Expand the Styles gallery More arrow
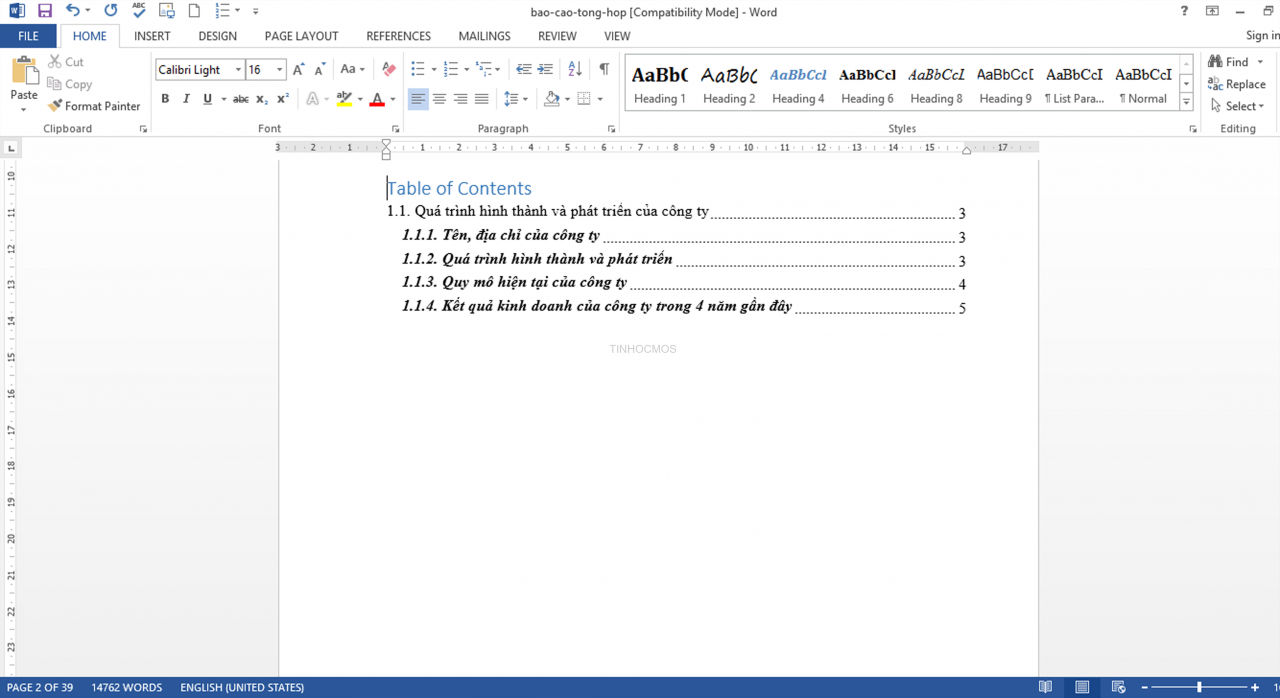The image size is (1280, 698). click(1186, 102)
